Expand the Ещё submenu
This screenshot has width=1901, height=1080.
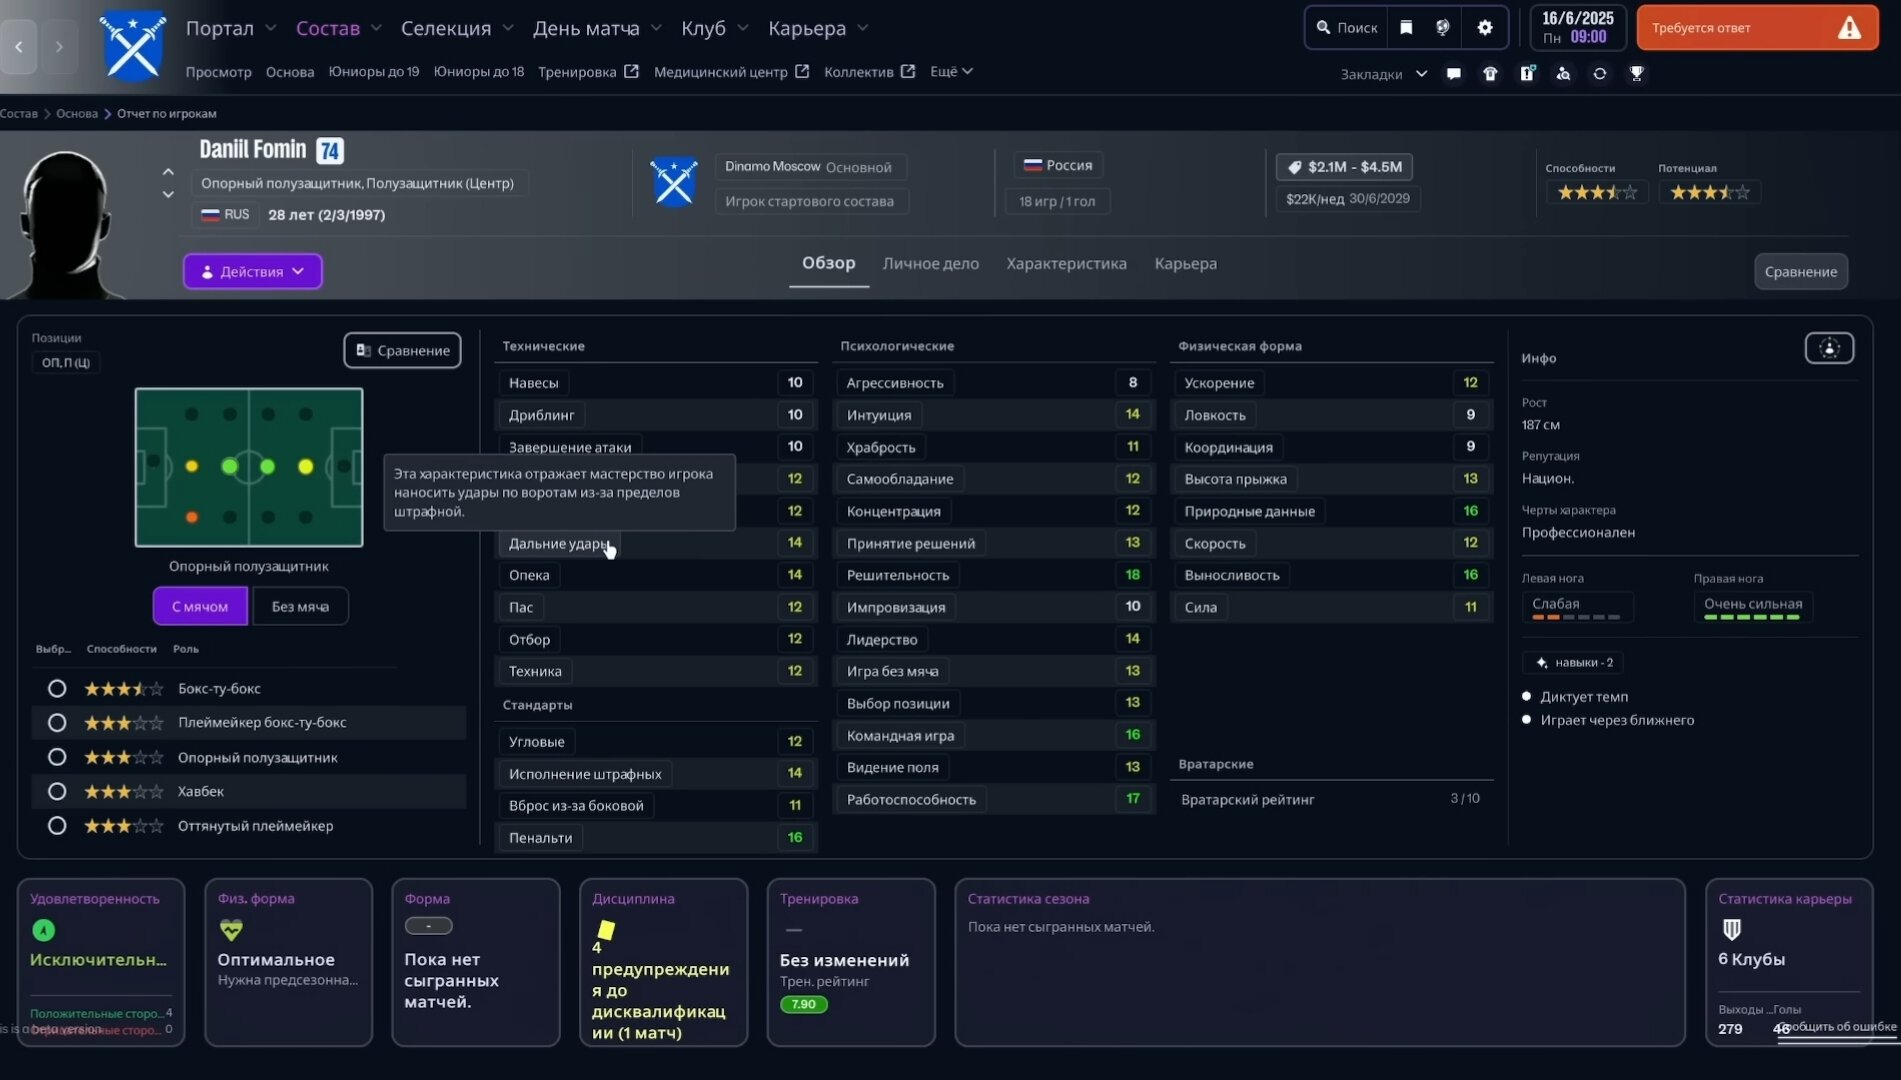[951, 72]
